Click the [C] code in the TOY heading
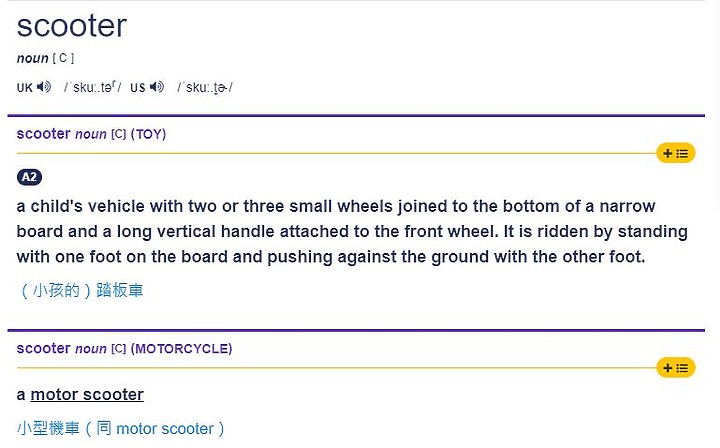720x448 pixels. pyautogui.click(x=118, y=134)
